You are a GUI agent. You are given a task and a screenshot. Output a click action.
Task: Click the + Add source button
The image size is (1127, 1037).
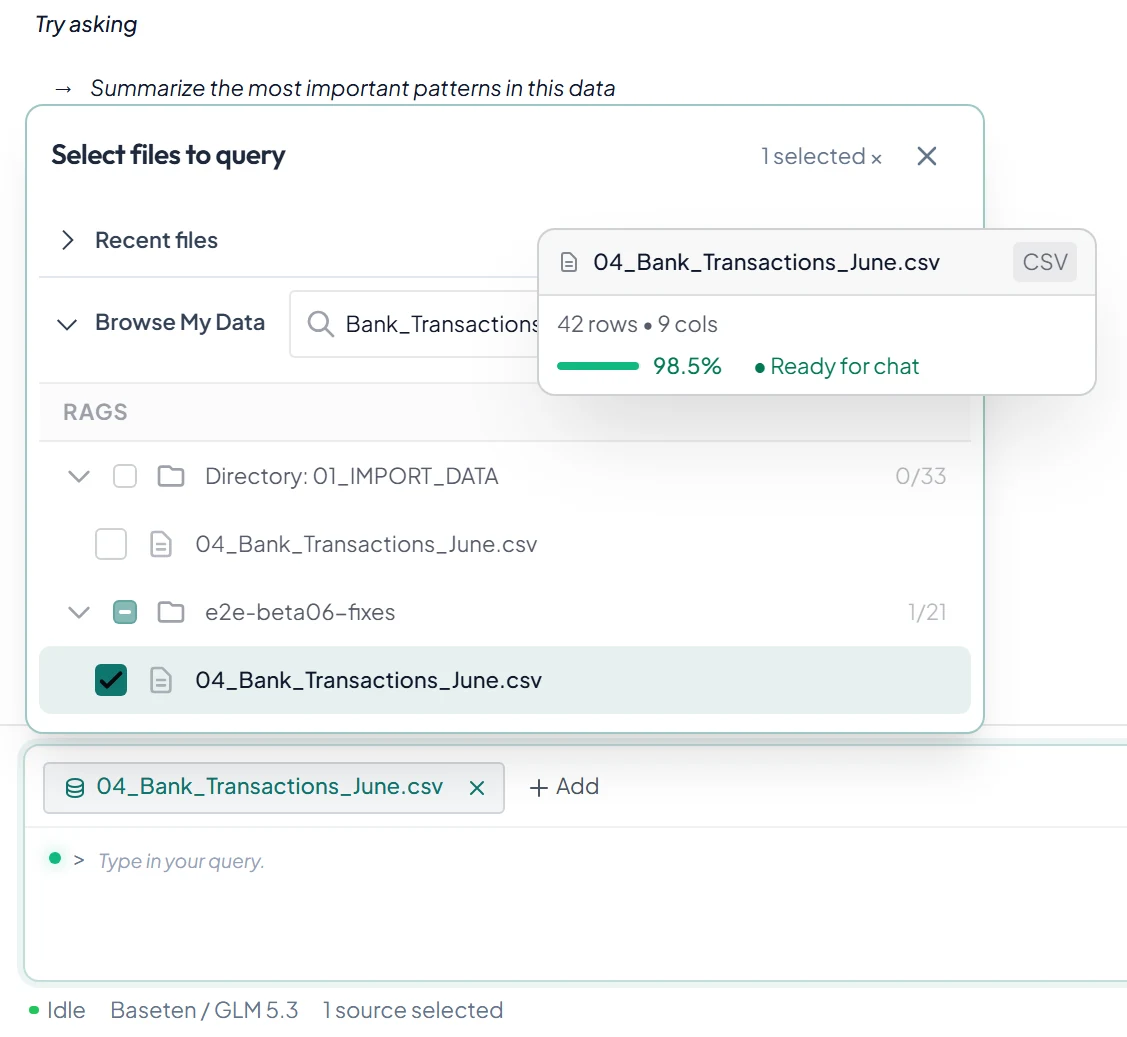[564, 787]
